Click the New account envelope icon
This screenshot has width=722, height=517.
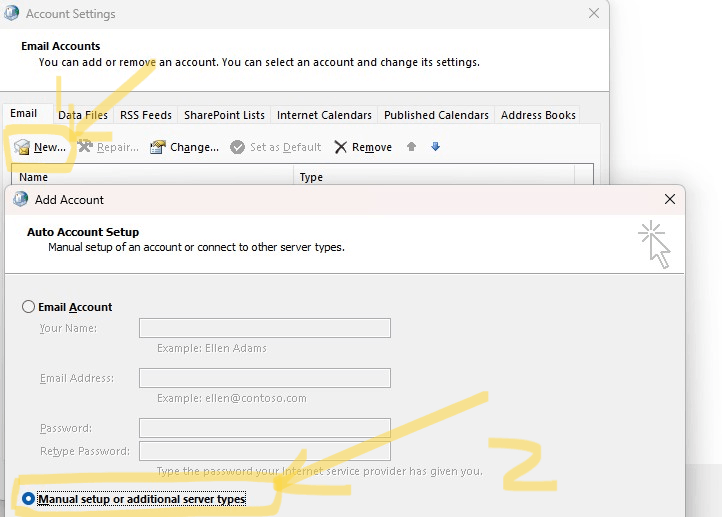[x=22, y=147]
